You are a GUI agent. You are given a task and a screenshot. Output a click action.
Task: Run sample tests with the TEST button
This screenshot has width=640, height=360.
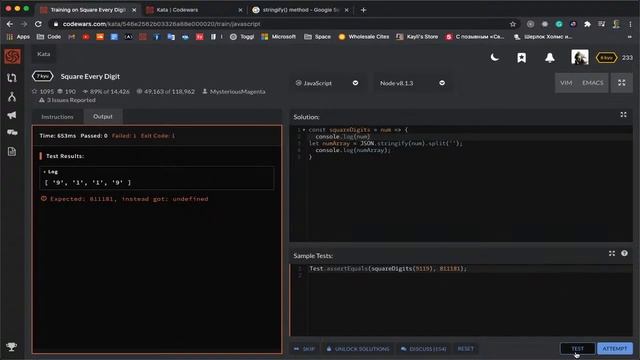pos(578,349)
